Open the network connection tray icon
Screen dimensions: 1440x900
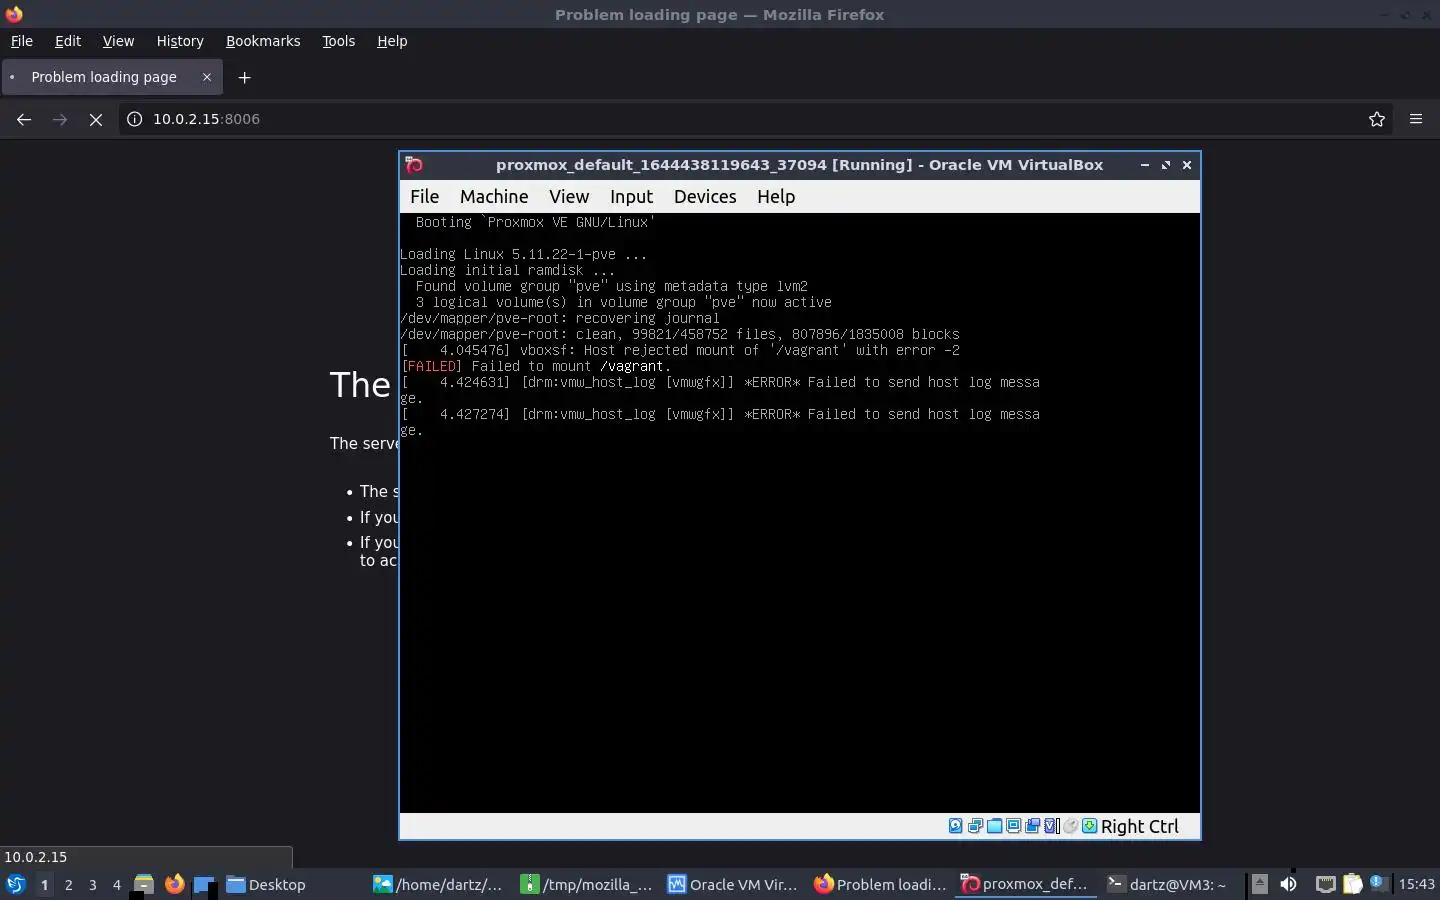1325,884
